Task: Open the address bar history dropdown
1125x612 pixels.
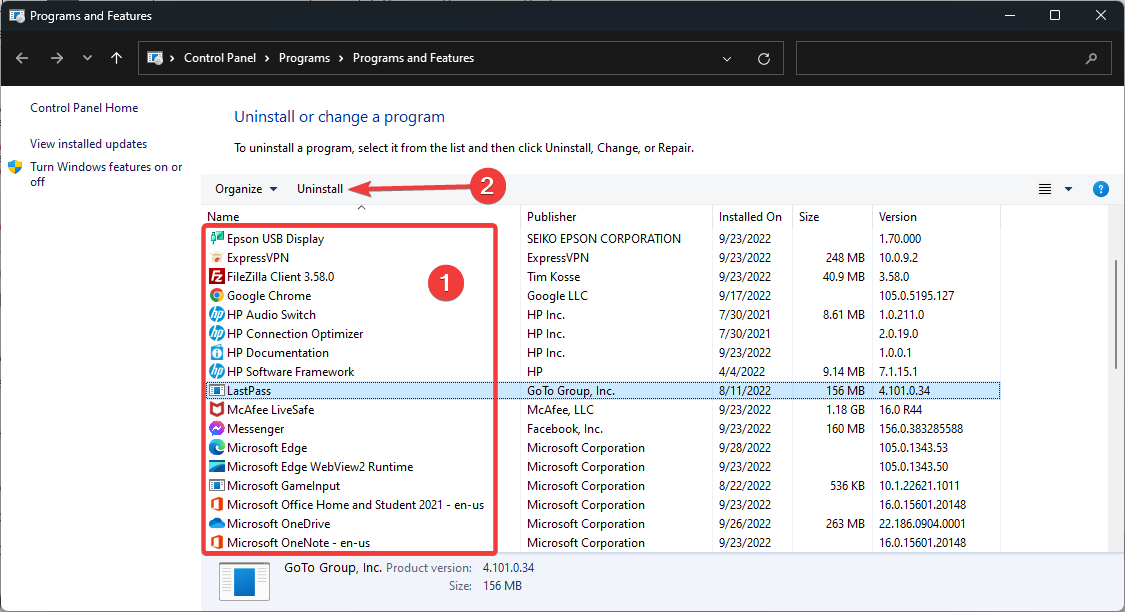Action: point(727,59)
